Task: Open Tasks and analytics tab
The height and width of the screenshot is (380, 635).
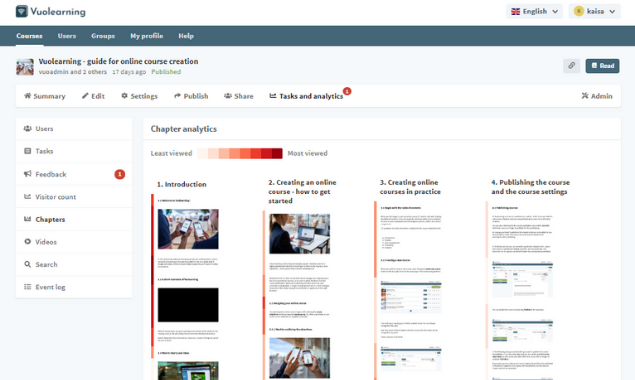Action: click(x=306, y=96)
